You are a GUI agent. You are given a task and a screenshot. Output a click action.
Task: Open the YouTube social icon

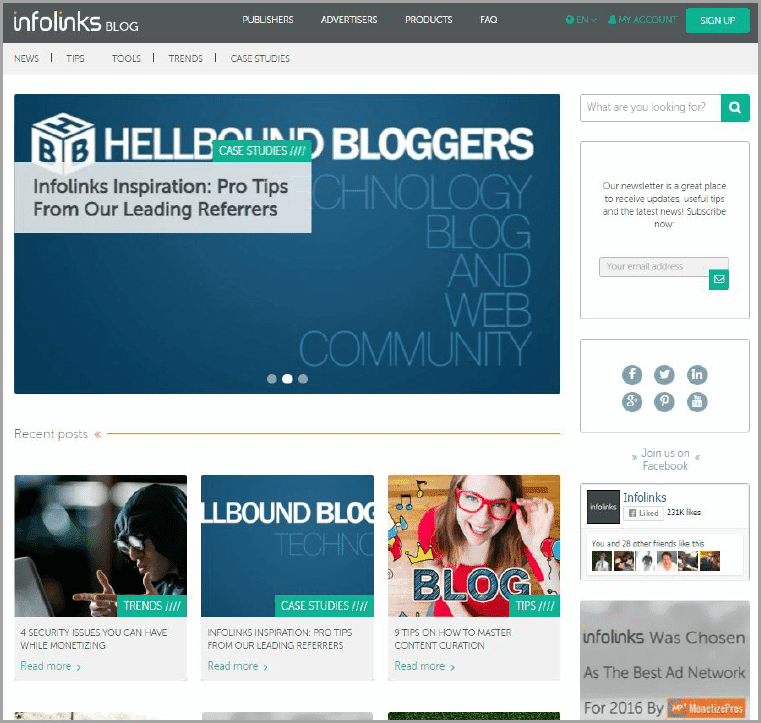pyautogui.click(x=697, y=401)
